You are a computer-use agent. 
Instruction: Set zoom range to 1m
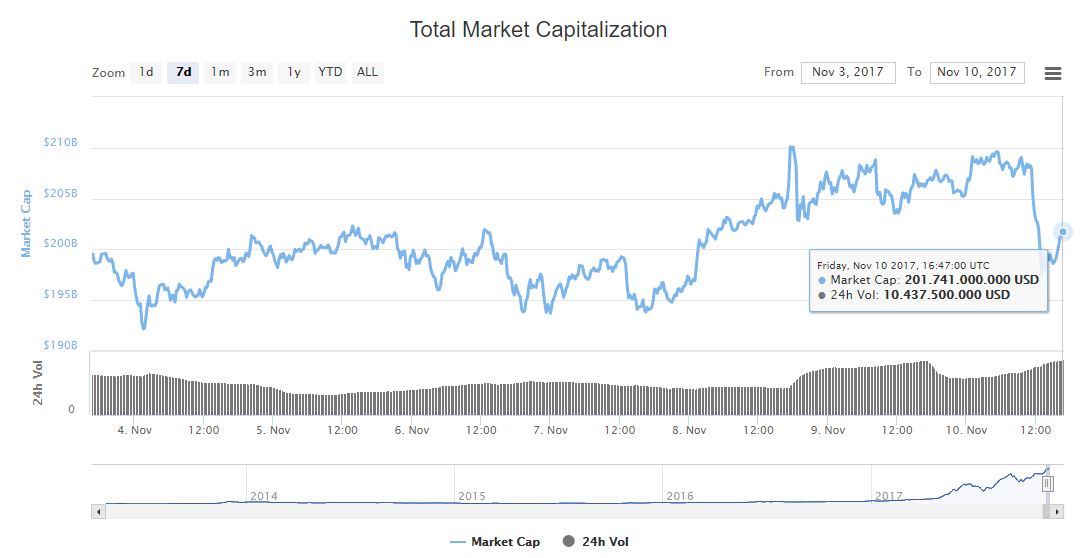[x=220, y=72]
